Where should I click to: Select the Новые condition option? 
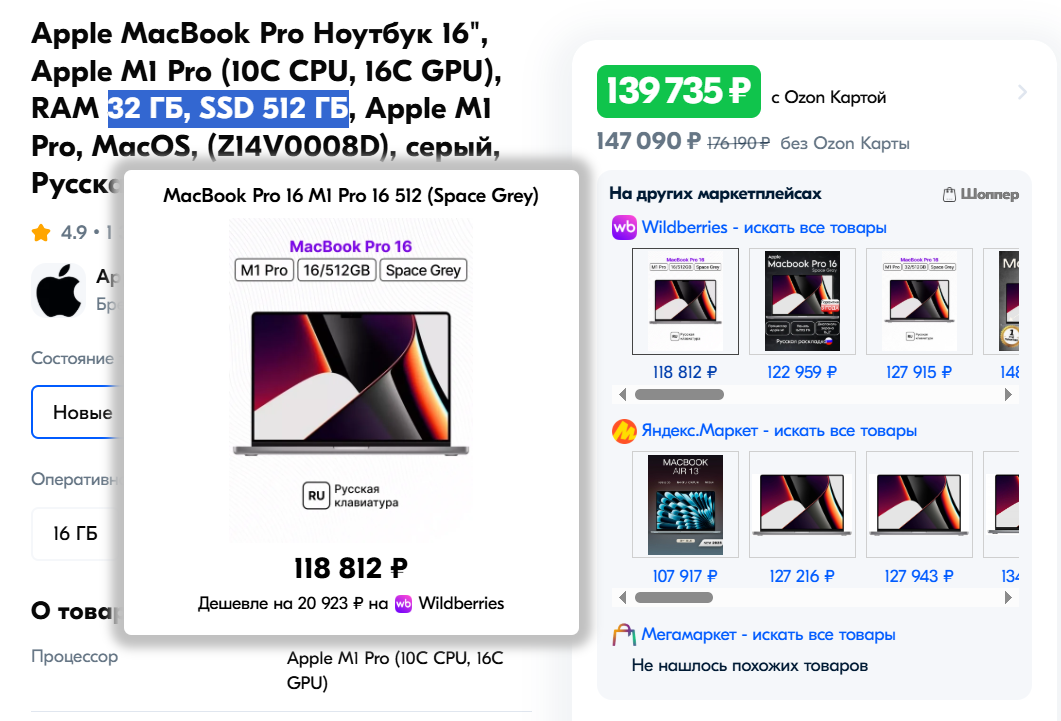77,412
